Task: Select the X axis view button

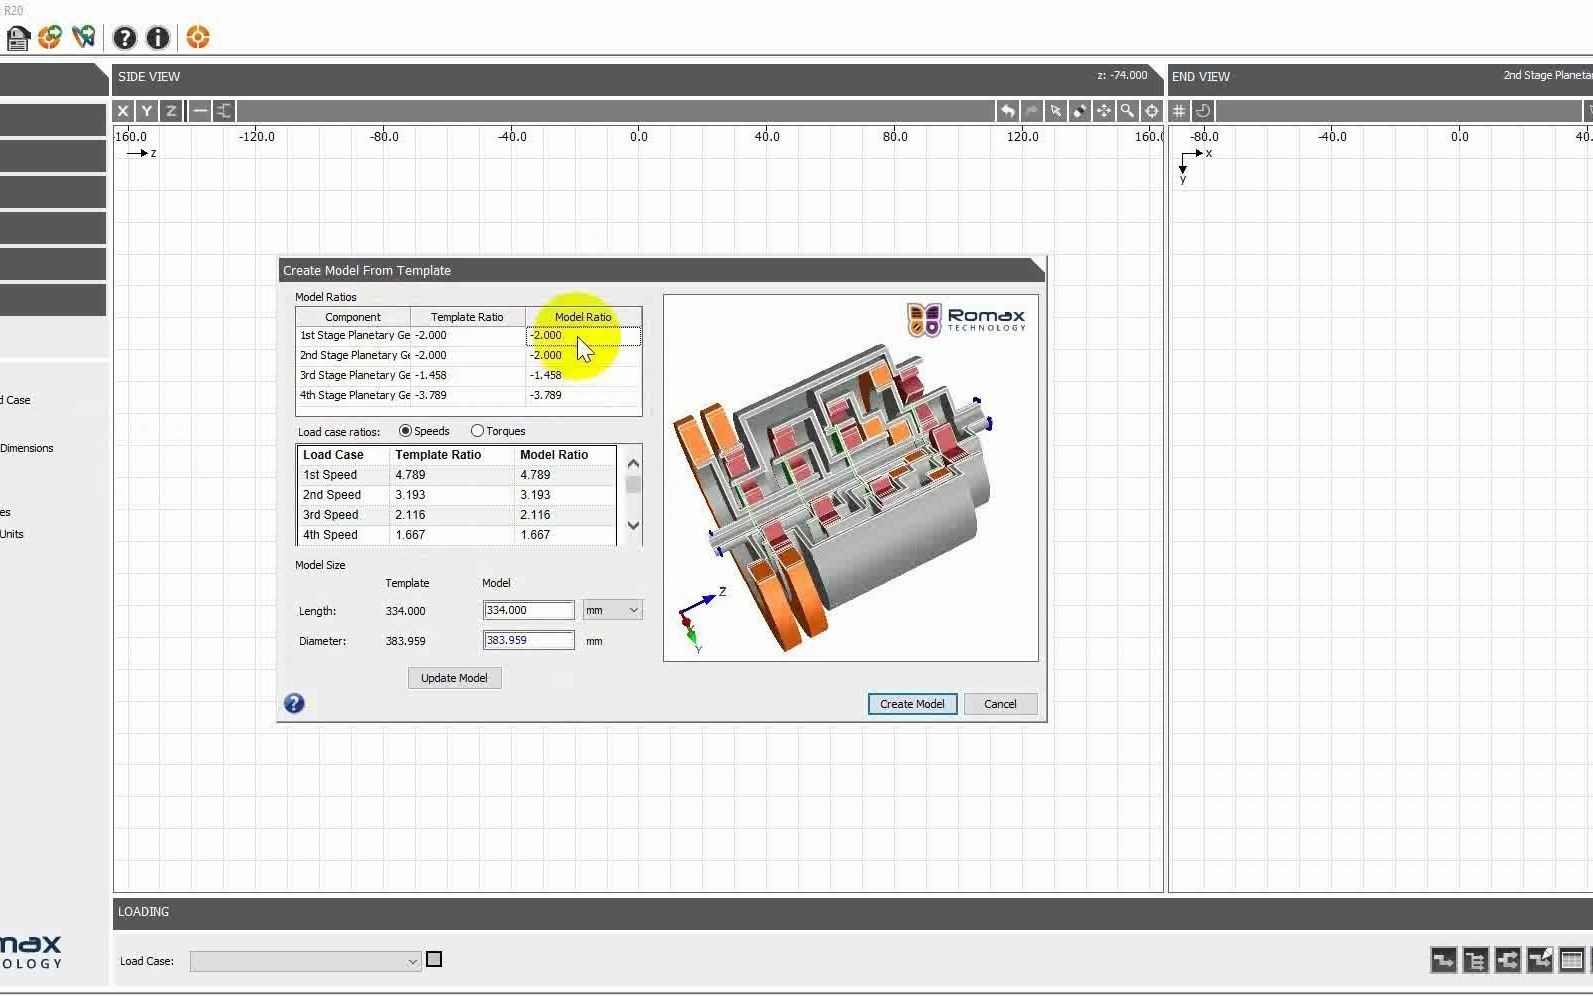Action: point(123,111)
